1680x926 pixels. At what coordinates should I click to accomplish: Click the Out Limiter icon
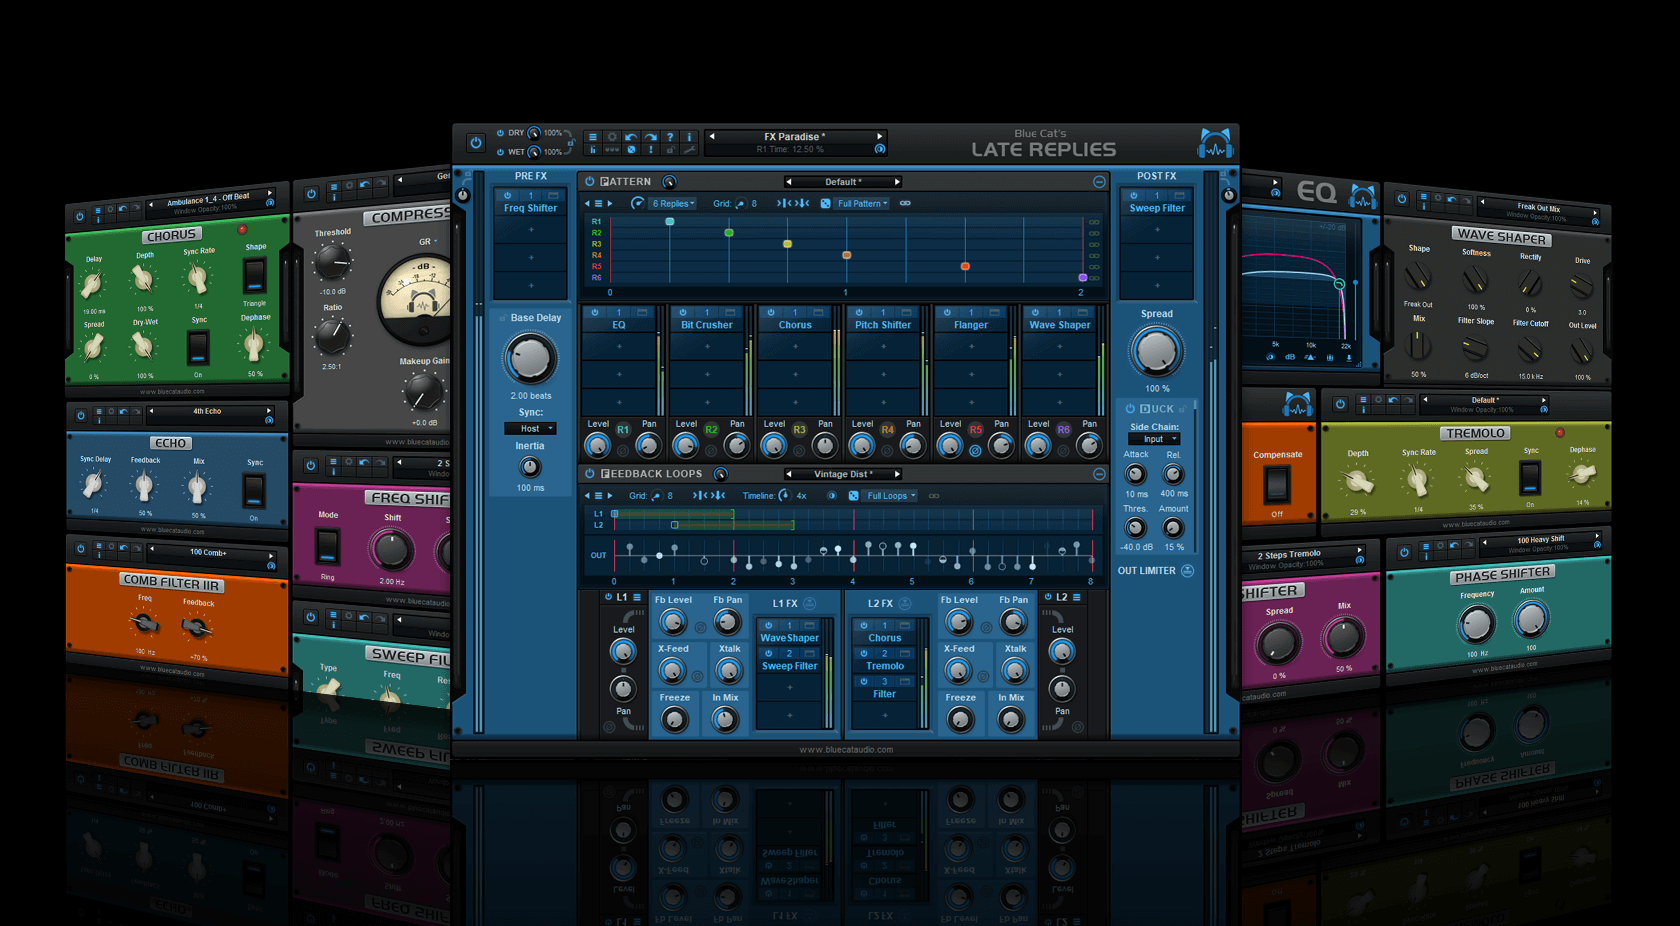[1187, 571]
